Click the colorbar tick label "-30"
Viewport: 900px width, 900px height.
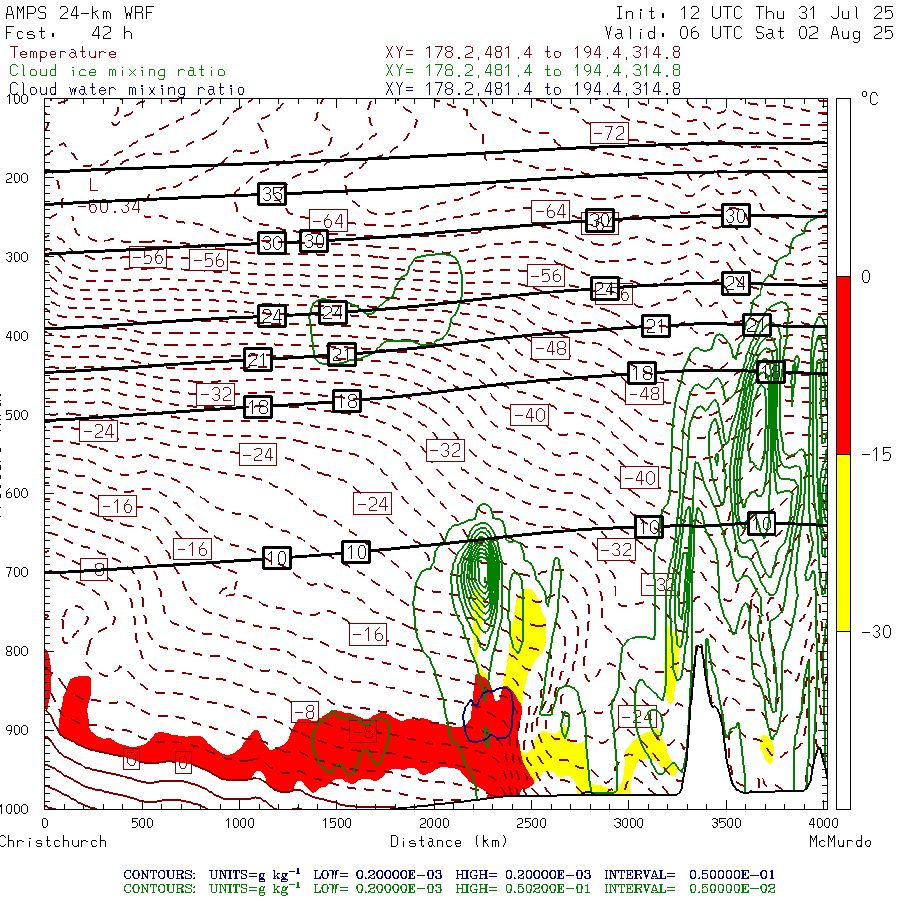coord(876,632)
